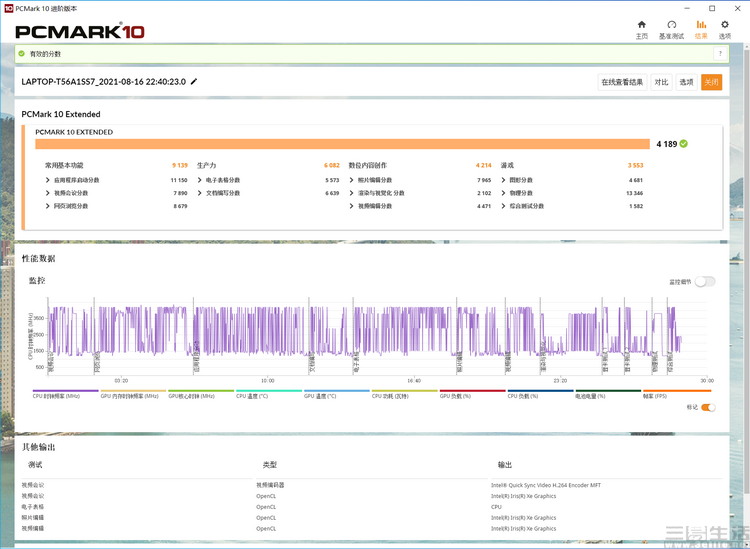Go to the 主页 home icon
750x549 pixels.
(642, 24)
